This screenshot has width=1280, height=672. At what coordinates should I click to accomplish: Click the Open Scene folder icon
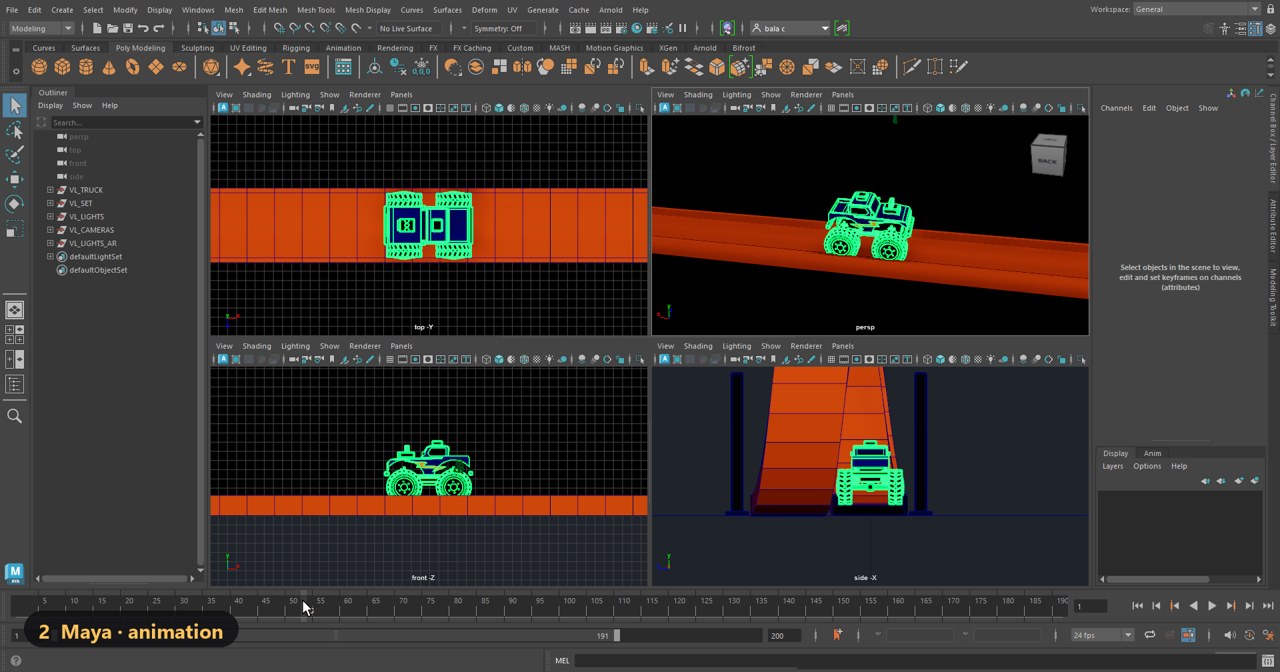pos(111,28)
